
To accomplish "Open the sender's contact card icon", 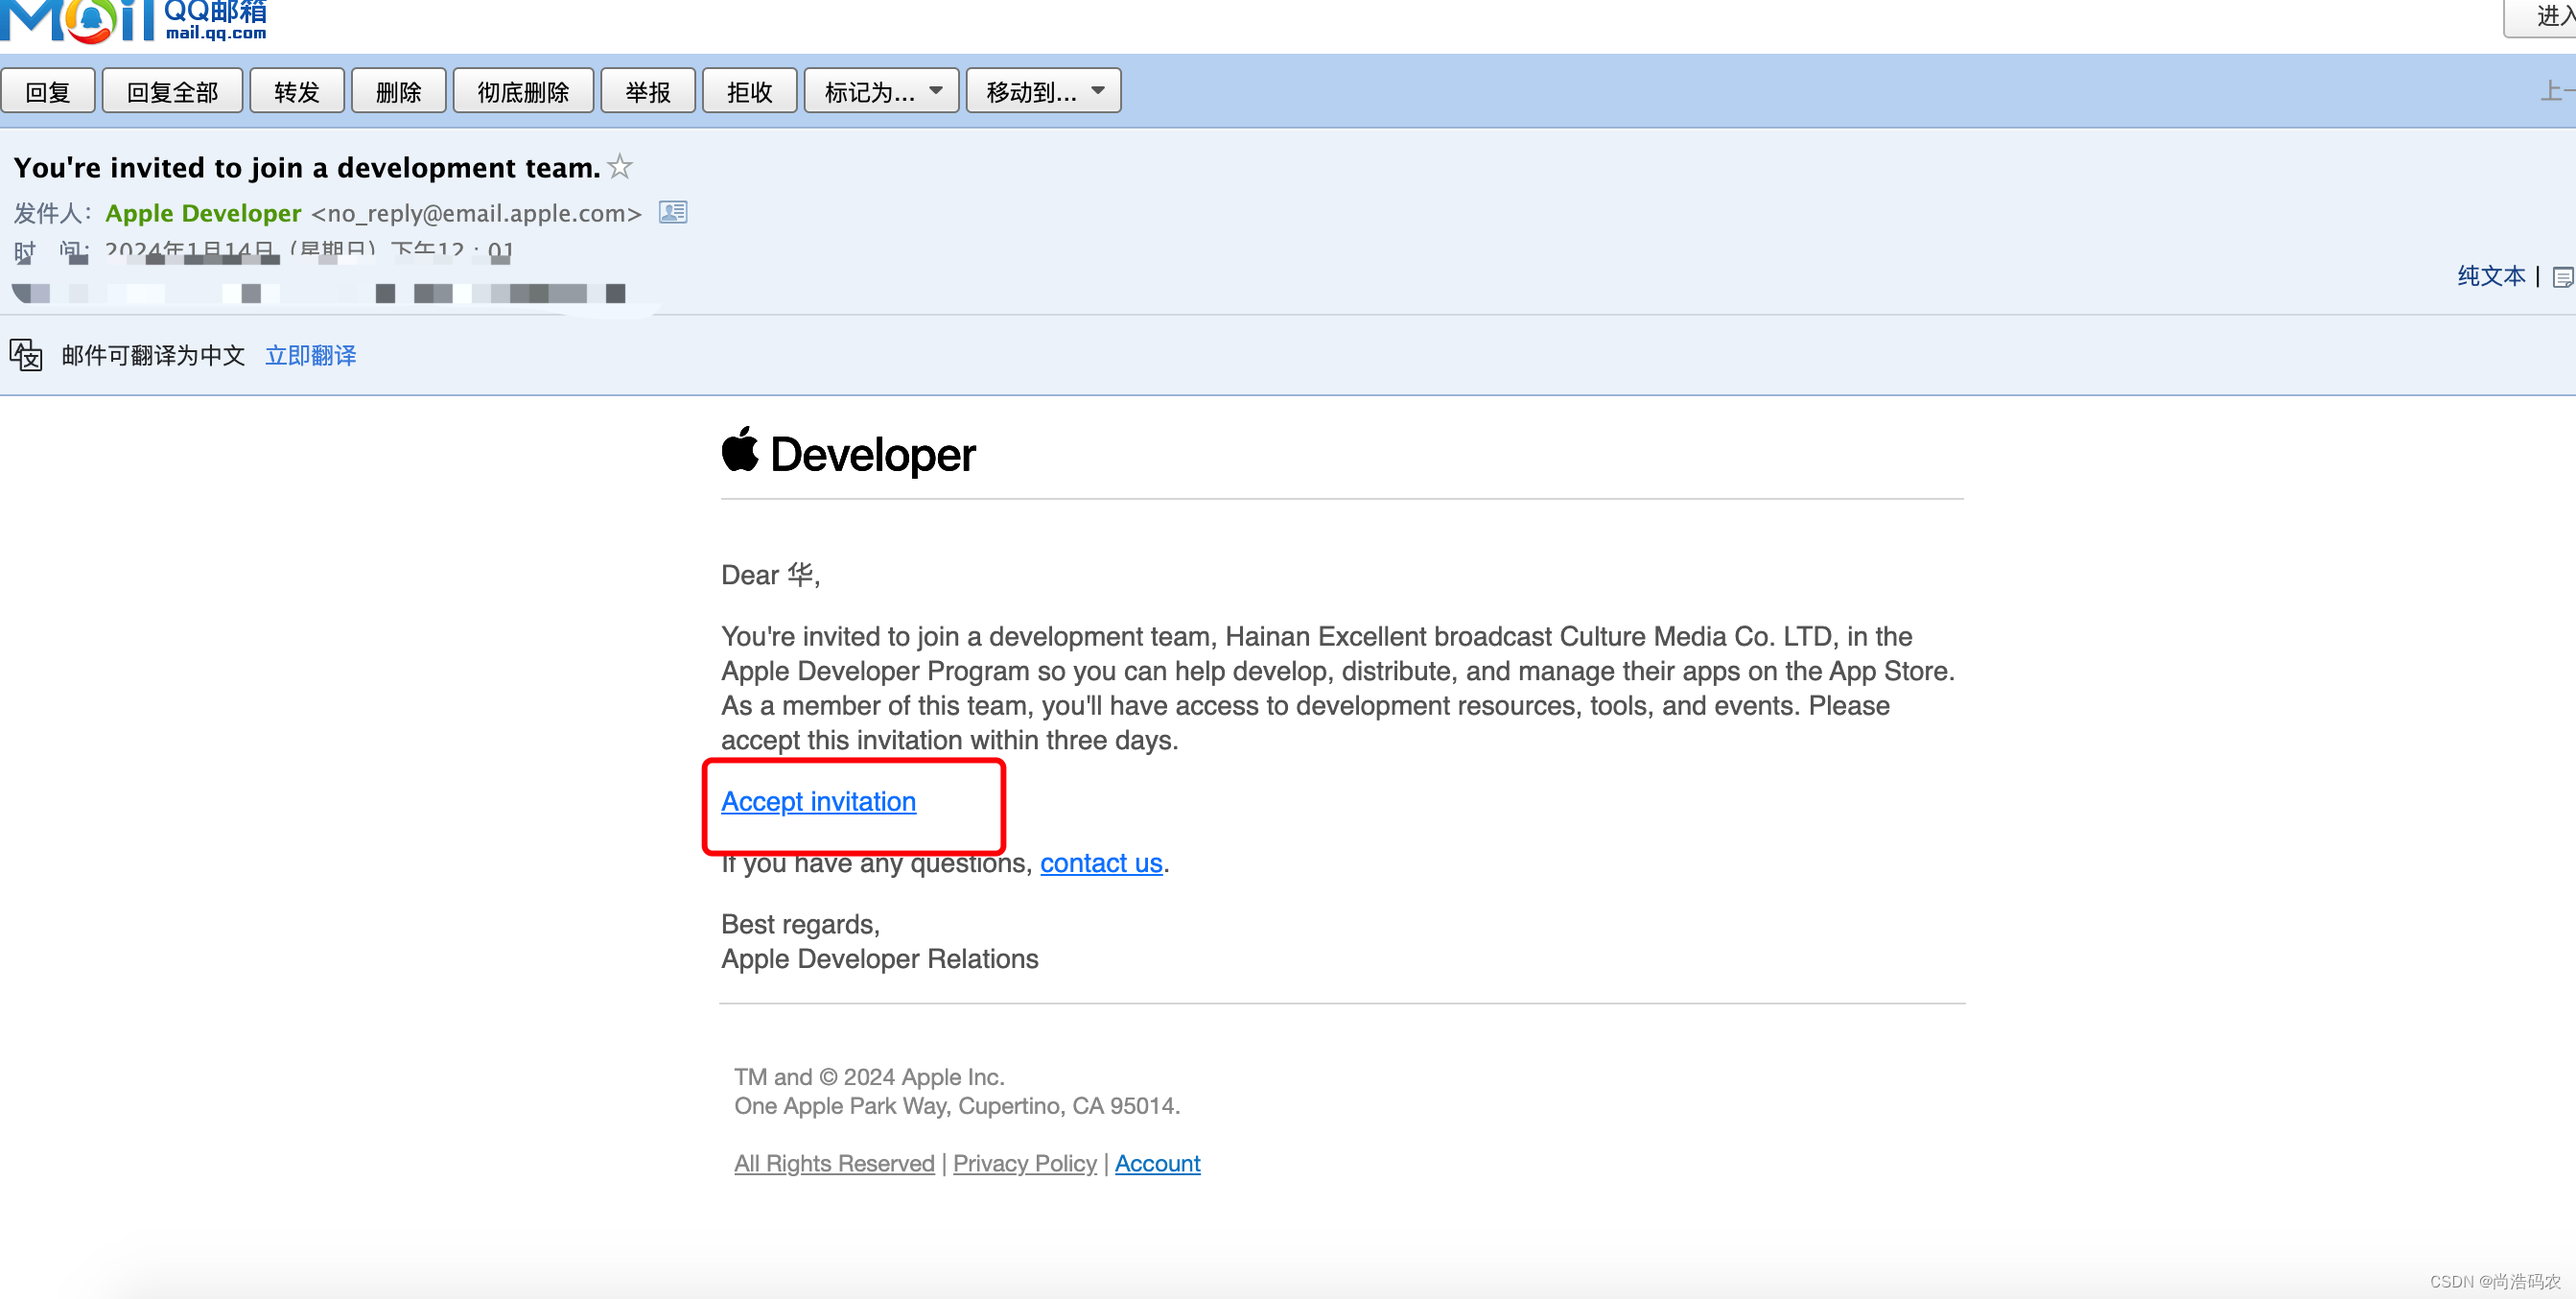I will point(672,212).
